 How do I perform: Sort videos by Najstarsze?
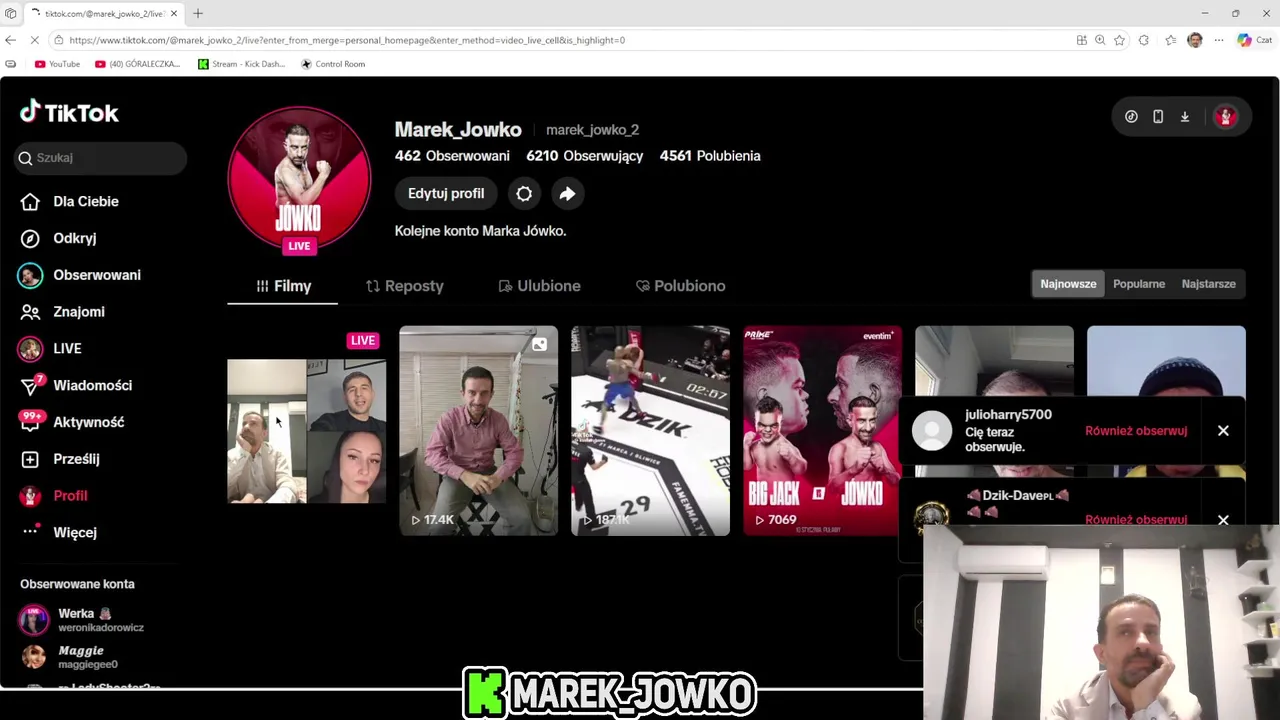click(1208, 284)
